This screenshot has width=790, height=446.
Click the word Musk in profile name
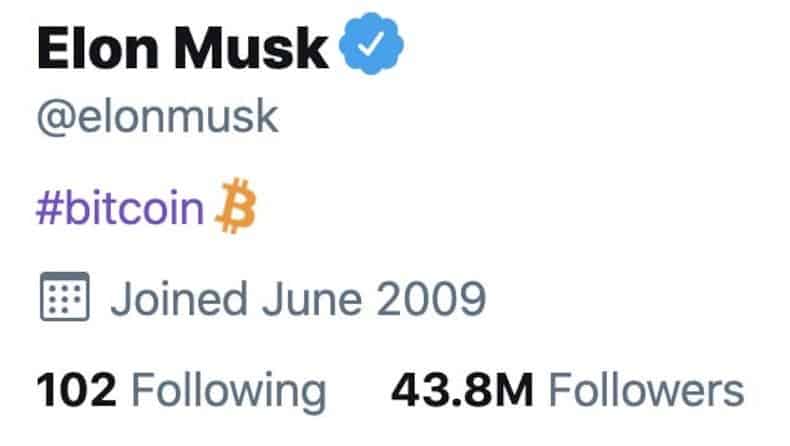point(251,48)
